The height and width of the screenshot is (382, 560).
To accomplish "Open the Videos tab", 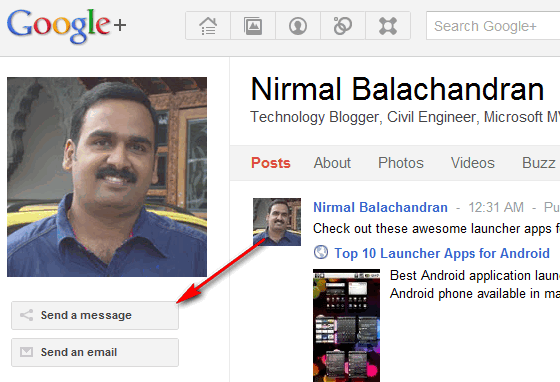I will pyautogui.click(x=472, y=163).
